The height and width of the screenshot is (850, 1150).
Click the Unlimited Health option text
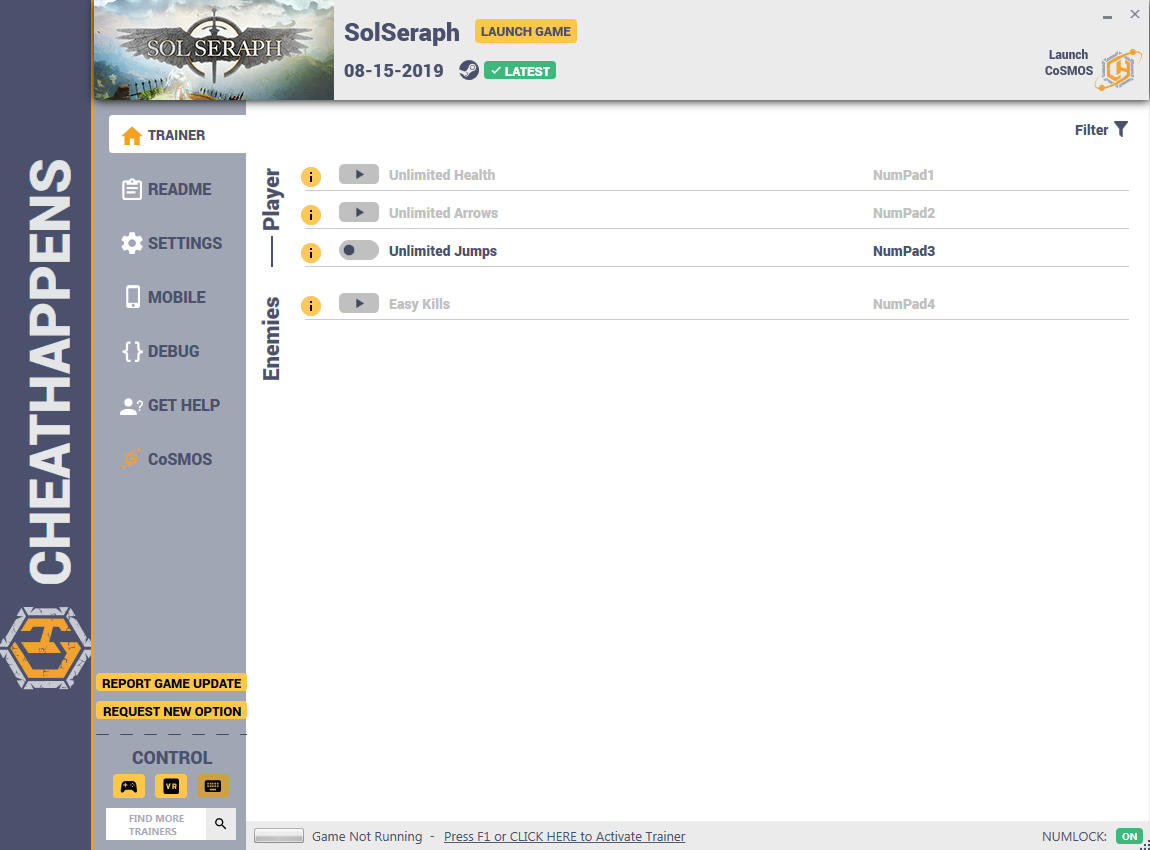click(x=442, y=175)
